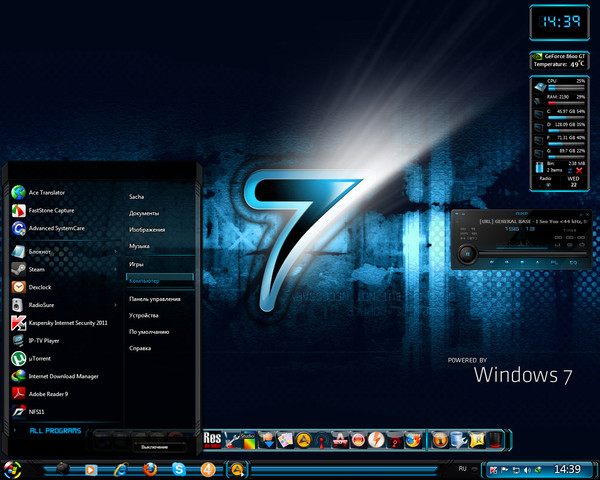Click the Windows Start orb
The width and height of the screenshot is (600, 480).
coord(12,470)
